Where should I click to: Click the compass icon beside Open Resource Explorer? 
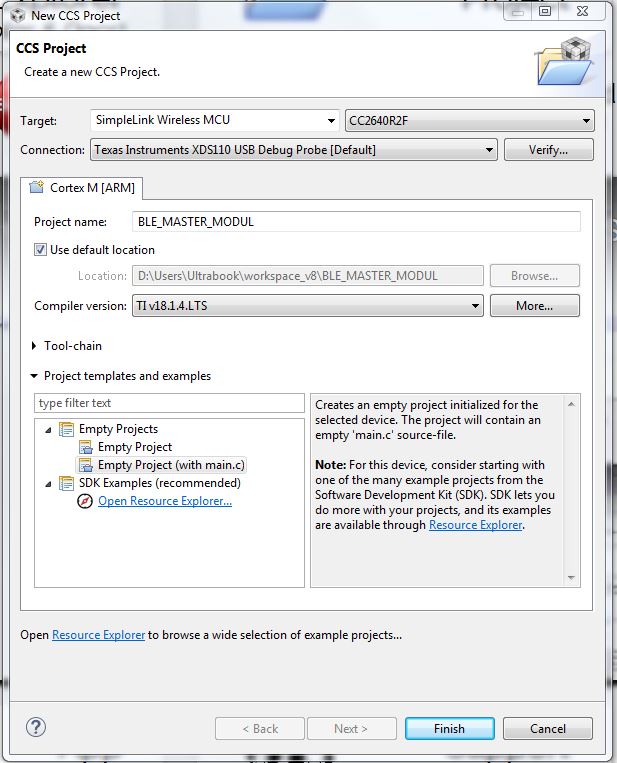(x=85, y=501)
